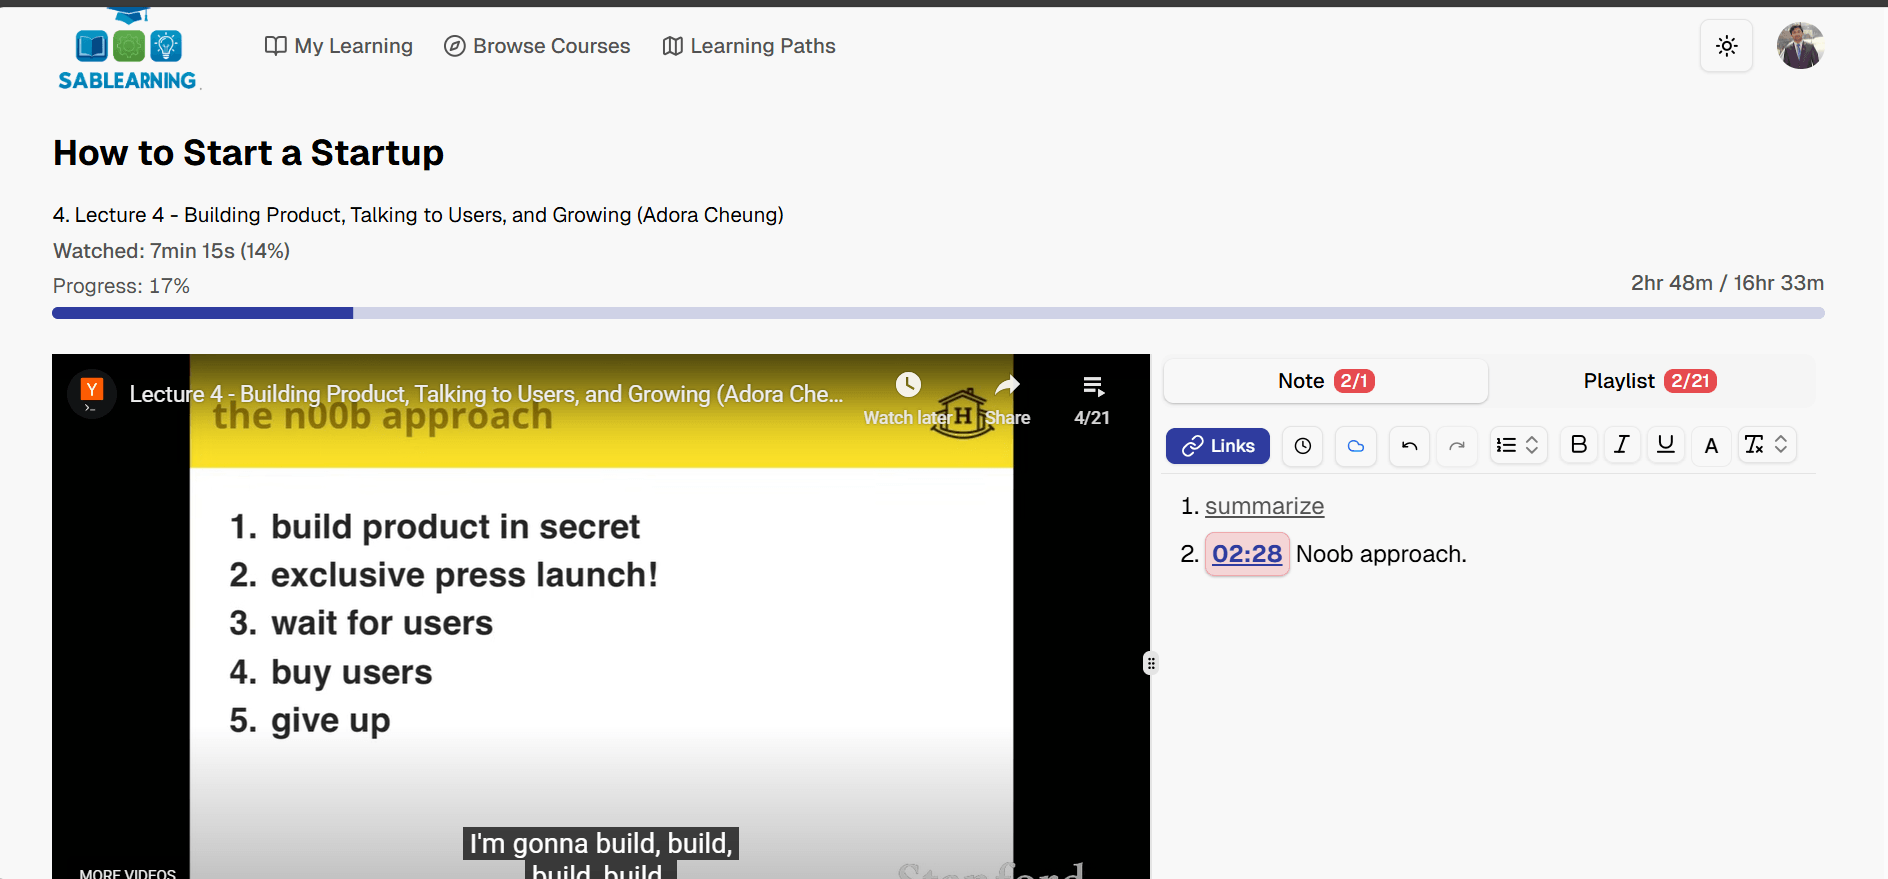The width and height of the screenshot is (1888, 879).
Task: Click the text color A icon
Action: (x=1711, y=446)
